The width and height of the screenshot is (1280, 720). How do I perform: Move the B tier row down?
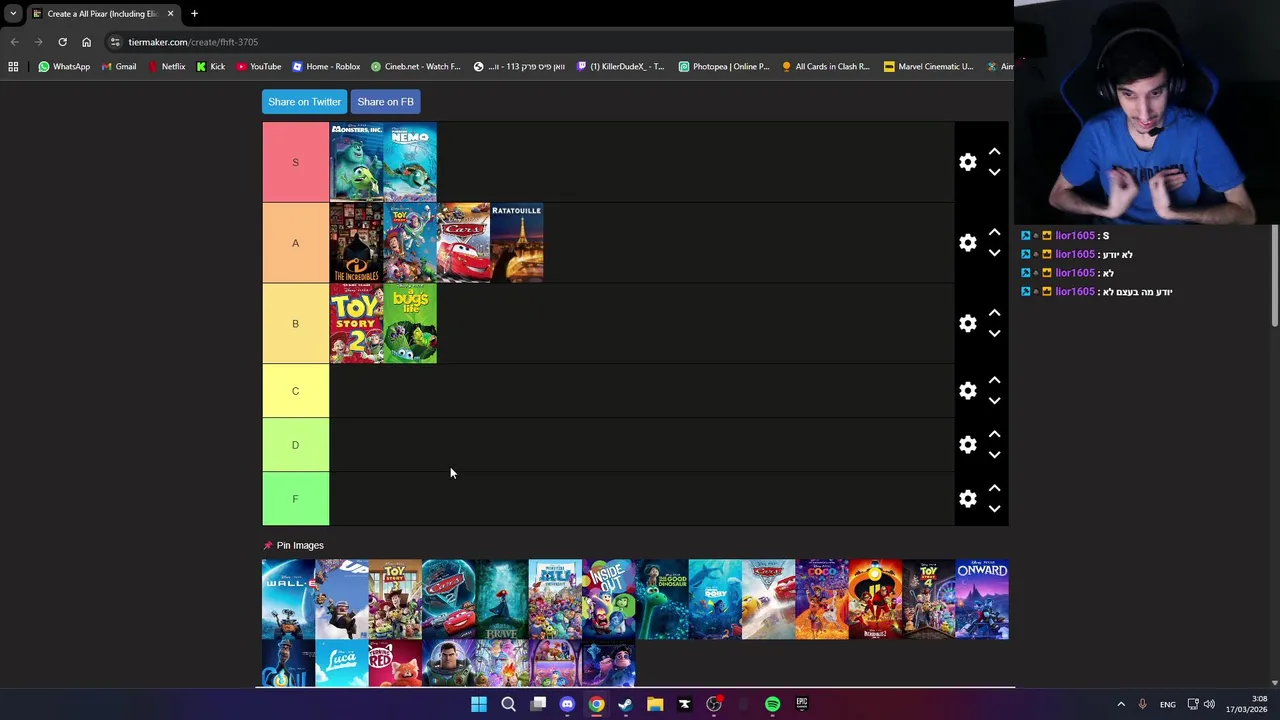(994, 334)
